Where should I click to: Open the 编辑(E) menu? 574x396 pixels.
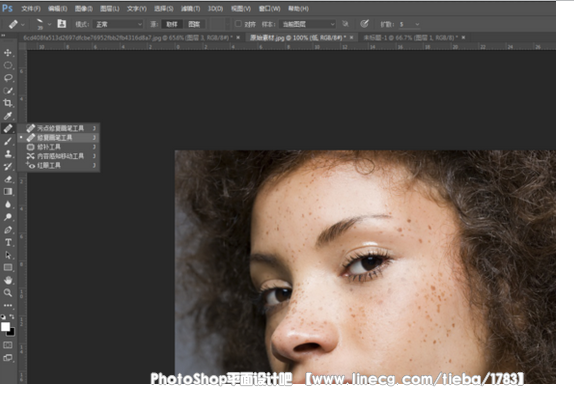point(58,8)
